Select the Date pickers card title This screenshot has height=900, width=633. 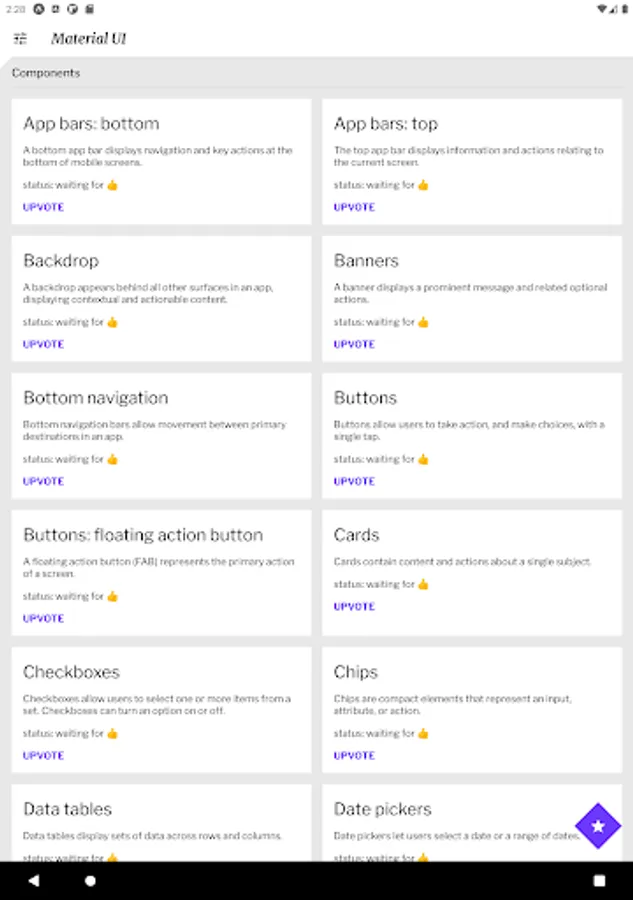(x=382, y=809)
